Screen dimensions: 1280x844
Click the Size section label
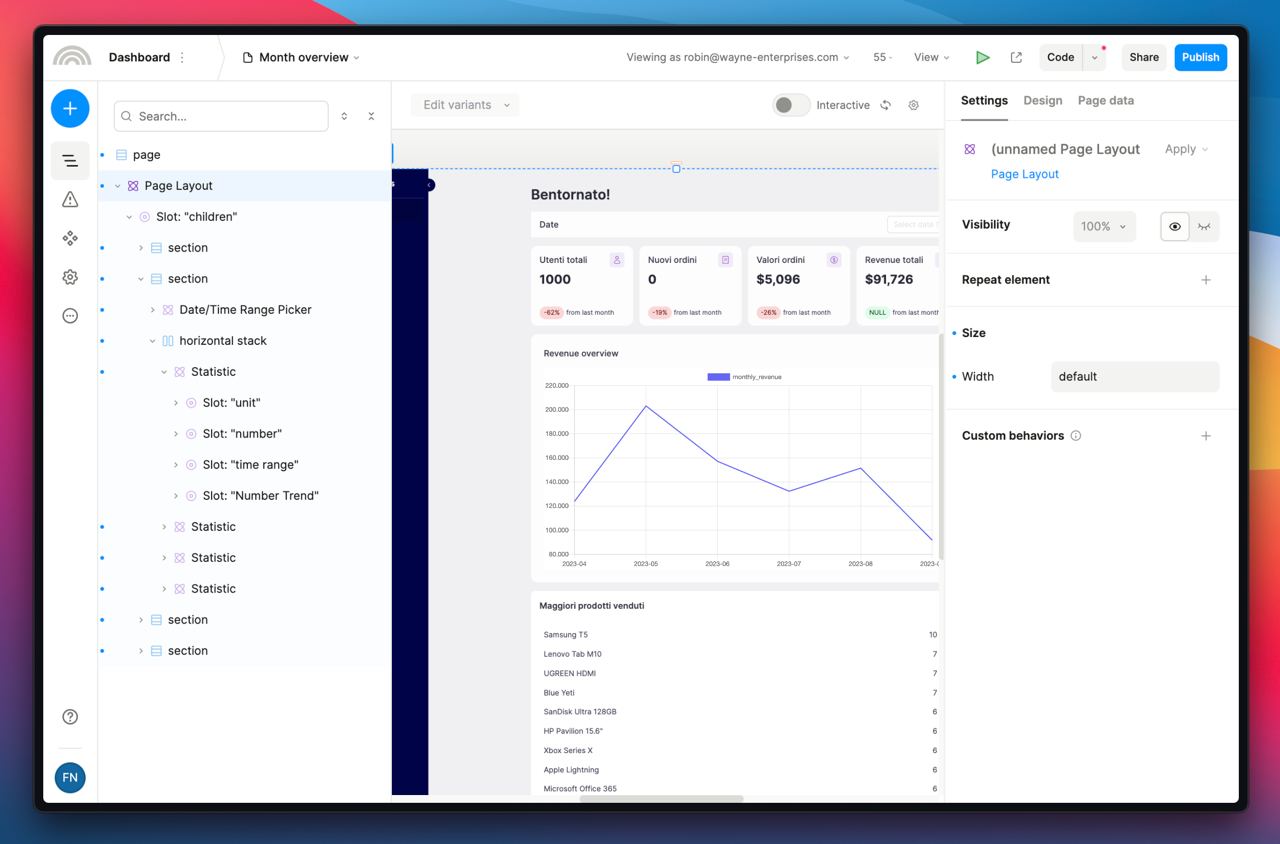tap(974, 333)
